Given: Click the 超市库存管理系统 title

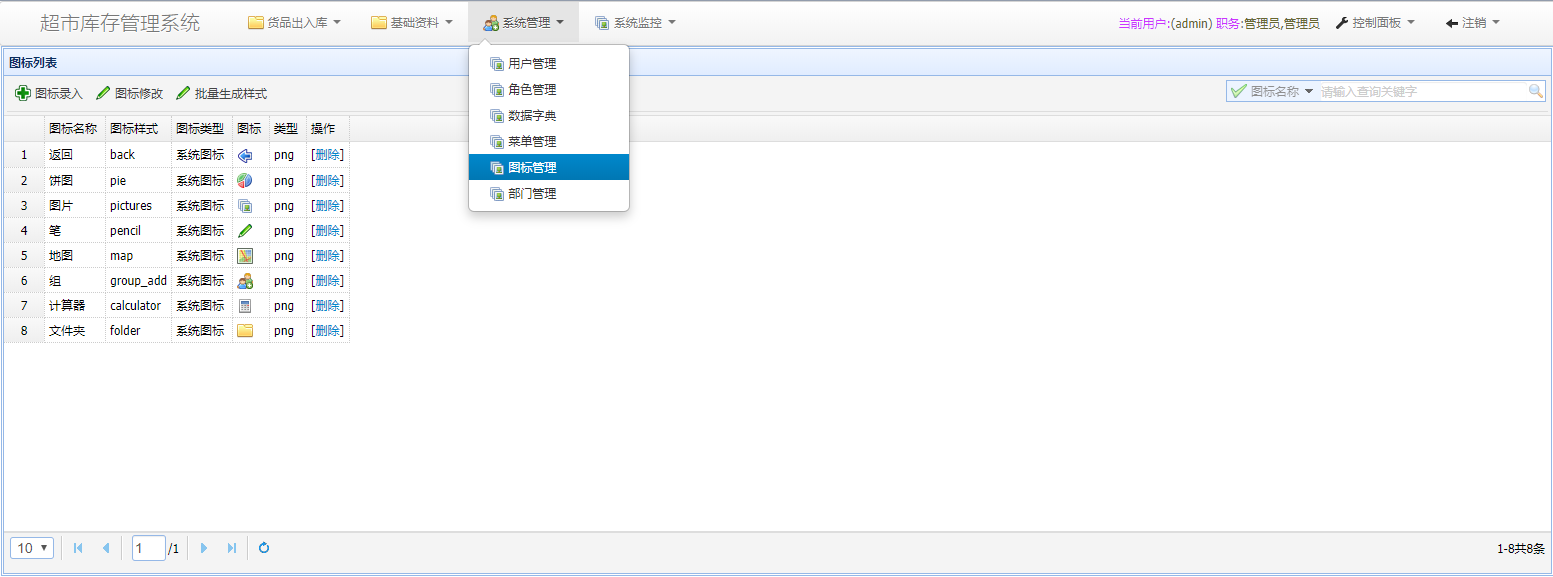Looking at the screenshot, I should 120,23.
